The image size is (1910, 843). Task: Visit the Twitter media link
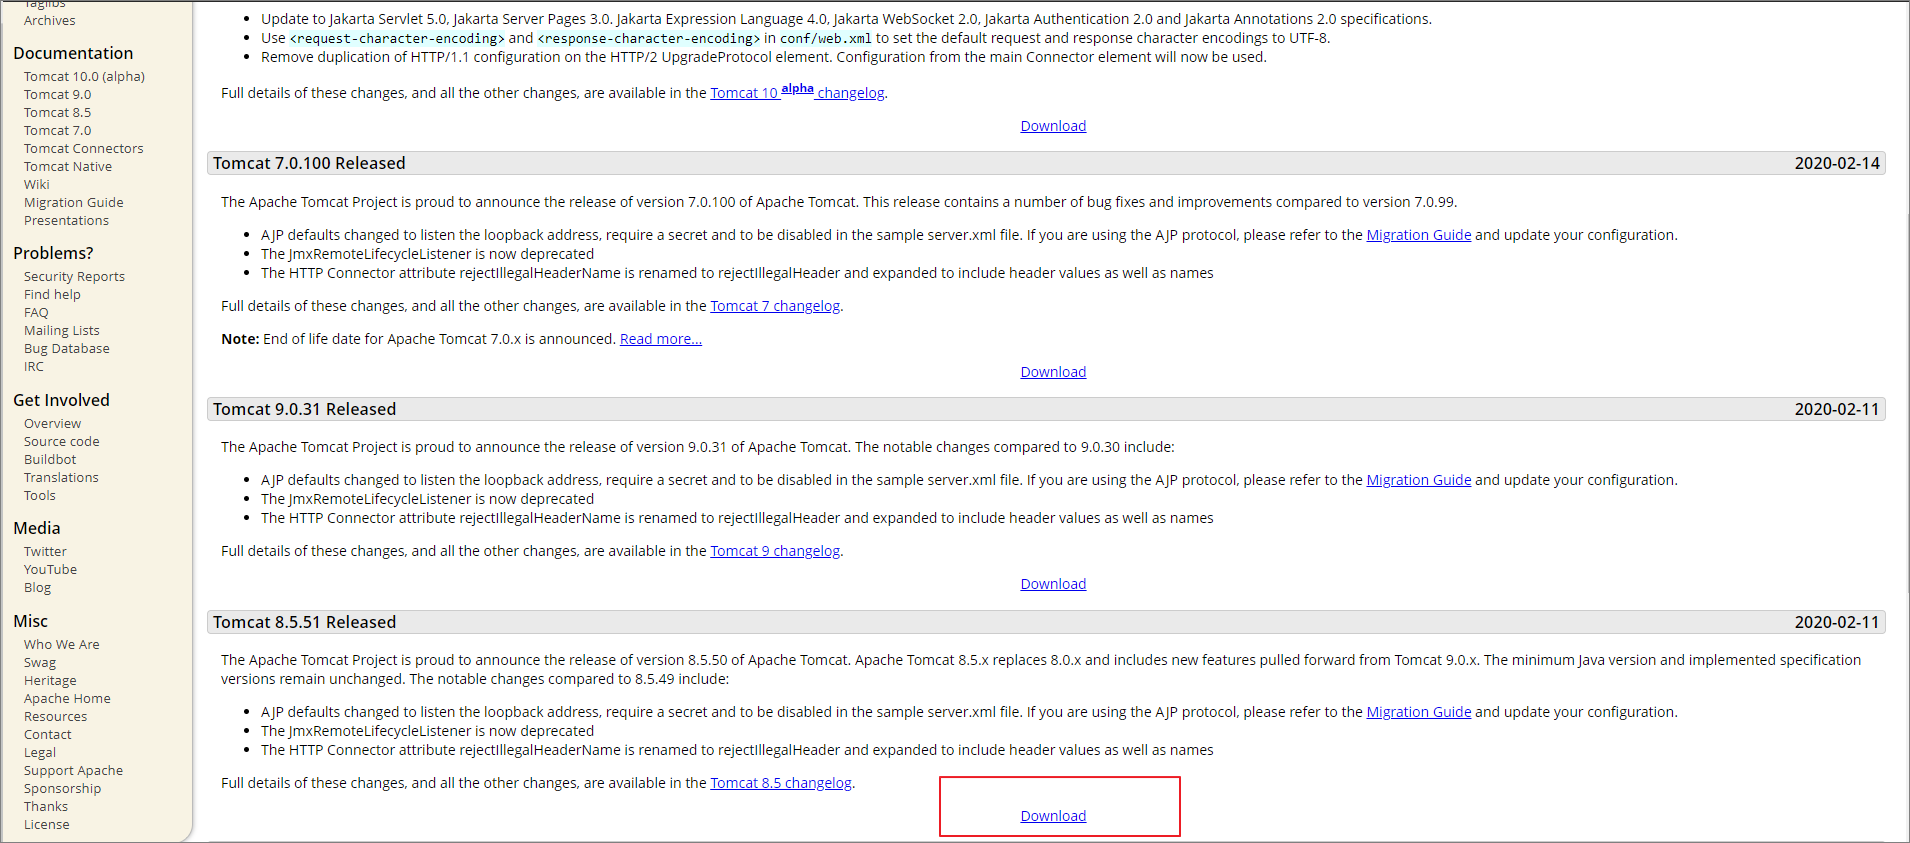[45, 551]
